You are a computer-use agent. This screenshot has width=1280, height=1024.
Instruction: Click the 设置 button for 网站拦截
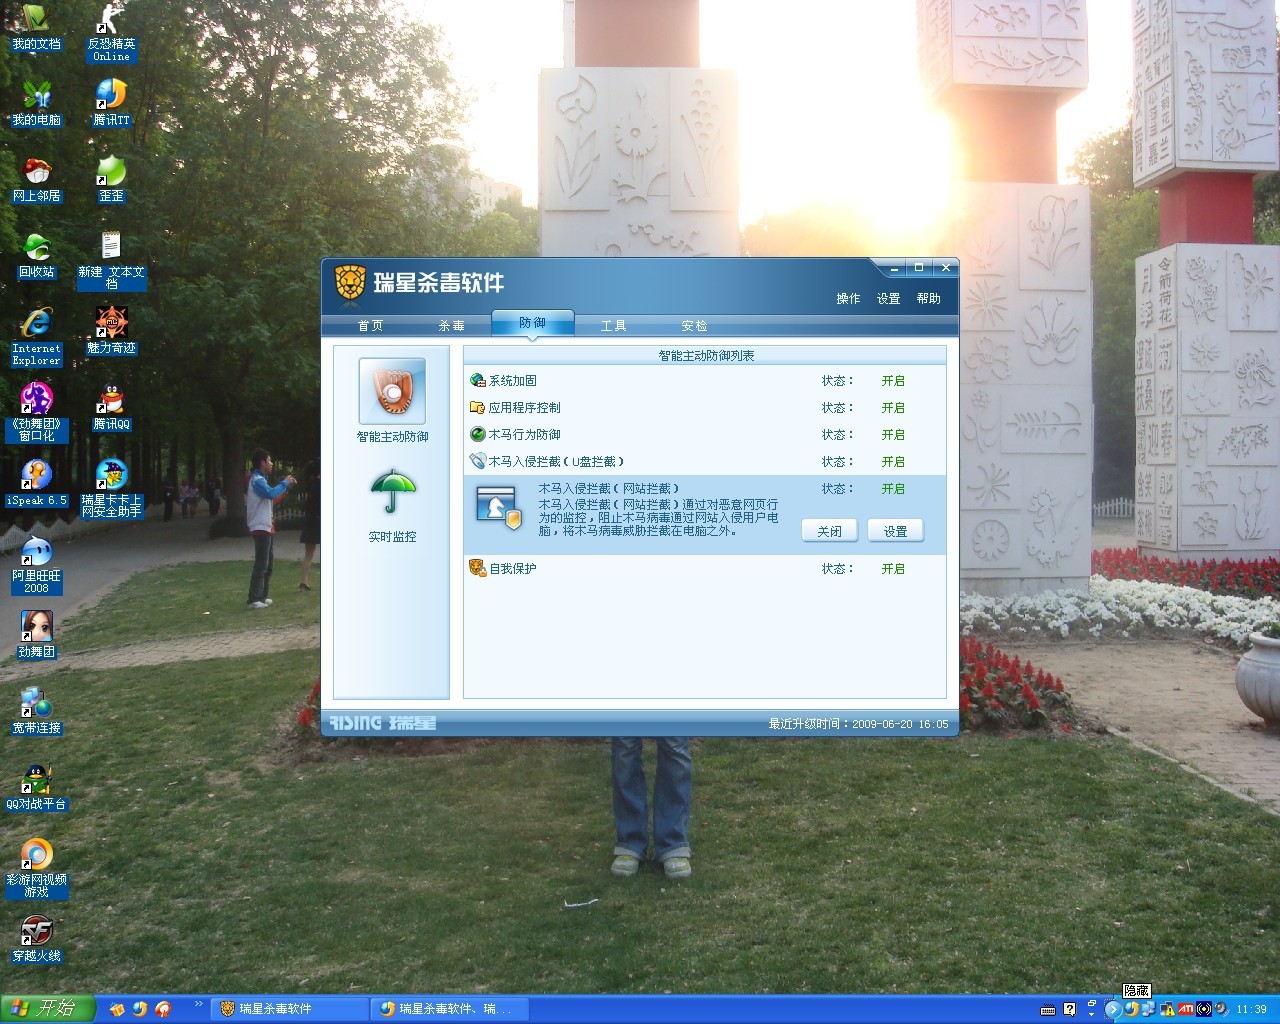click(895, 531)
